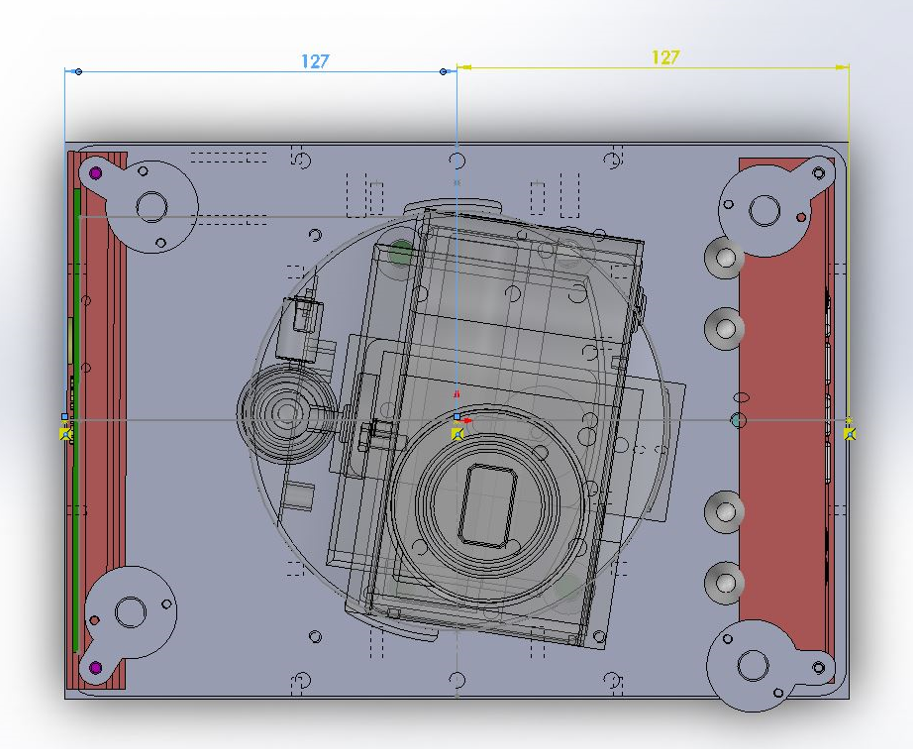Click the rectangular camera lens opening
The image size is (913, 749).
(487, 504)
